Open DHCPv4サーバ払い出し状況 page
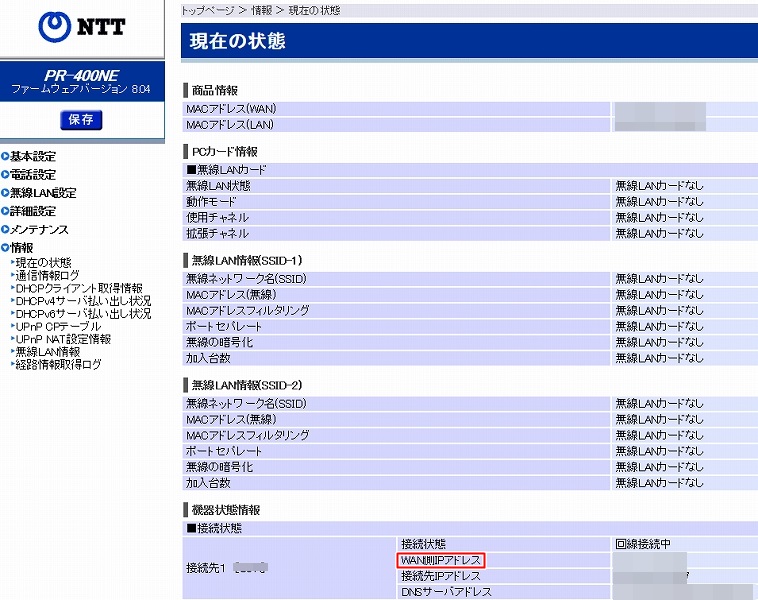758x600 pixels. click(x=83, y=301)
